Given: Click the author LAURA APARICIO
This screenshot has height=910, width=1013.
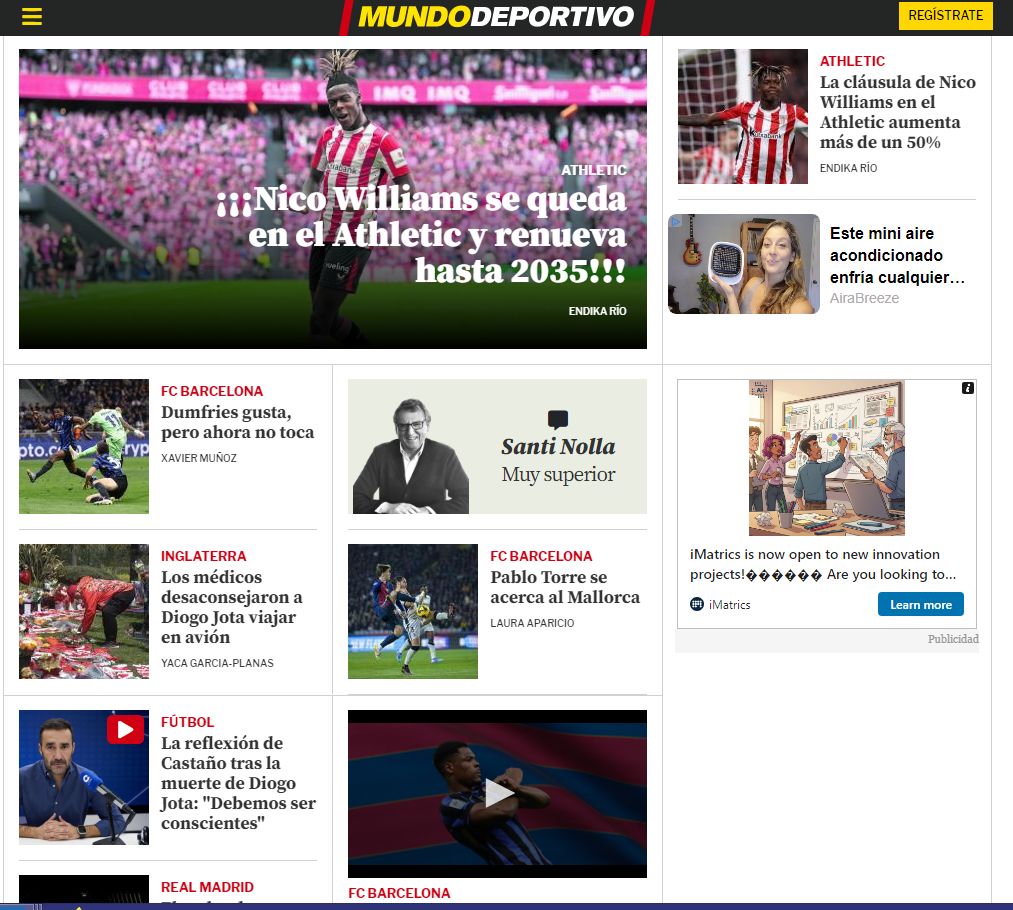Looking at the screenshot, I should coord(532,623).
